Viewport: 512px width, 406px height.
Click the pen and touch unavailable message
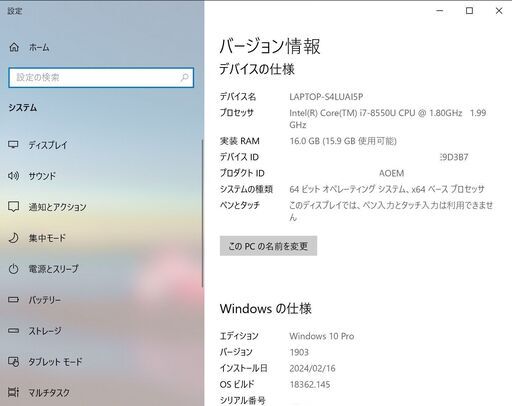click(391, 211)
